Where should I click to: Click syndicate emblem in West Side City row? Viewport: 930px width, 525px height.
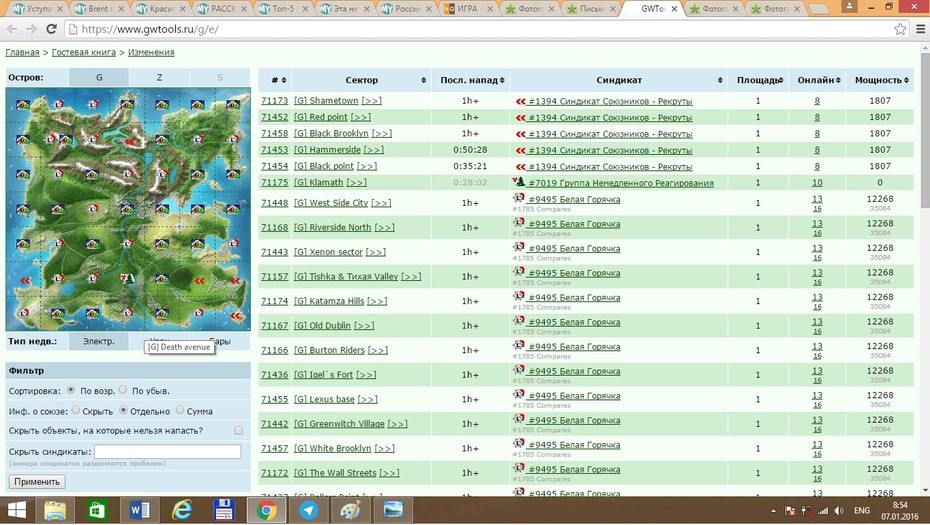point(519,198)
